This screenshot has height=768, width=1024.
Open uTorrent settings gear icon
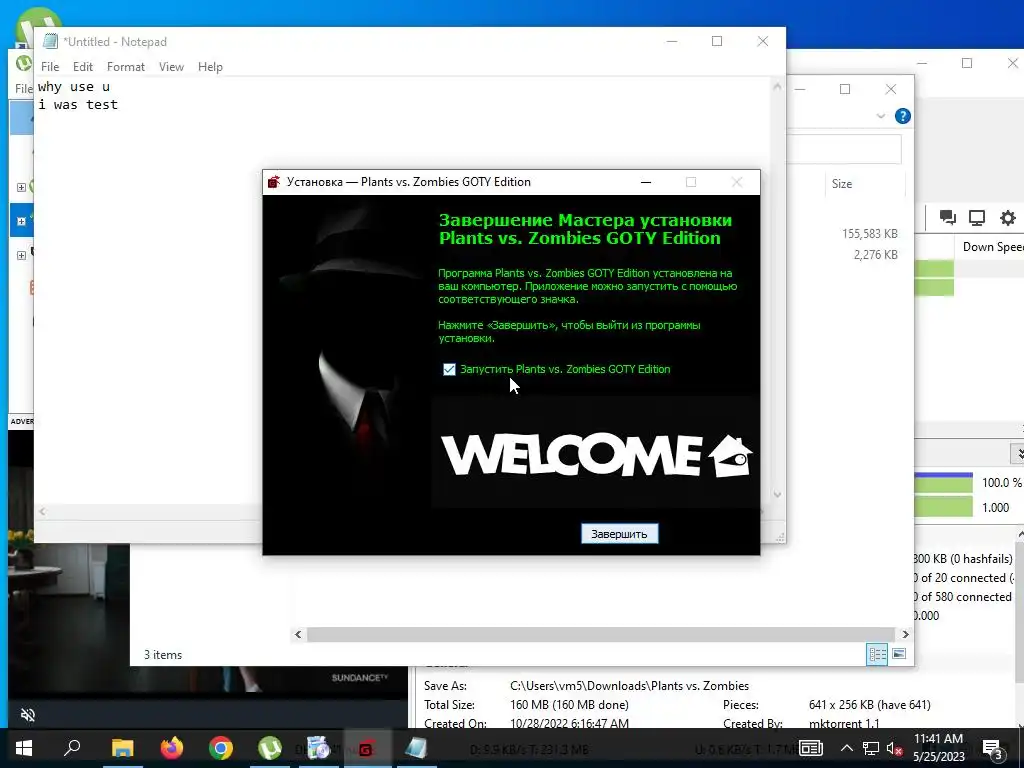click(1008, 217)
